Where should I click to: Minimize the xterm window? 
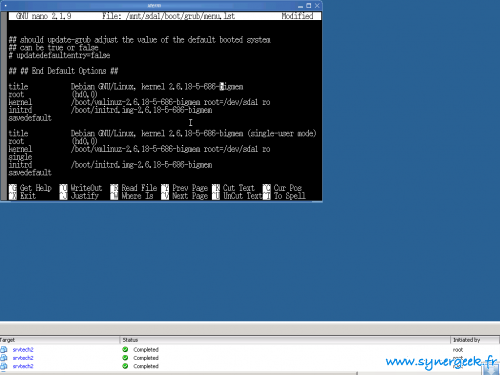point(300,6)
